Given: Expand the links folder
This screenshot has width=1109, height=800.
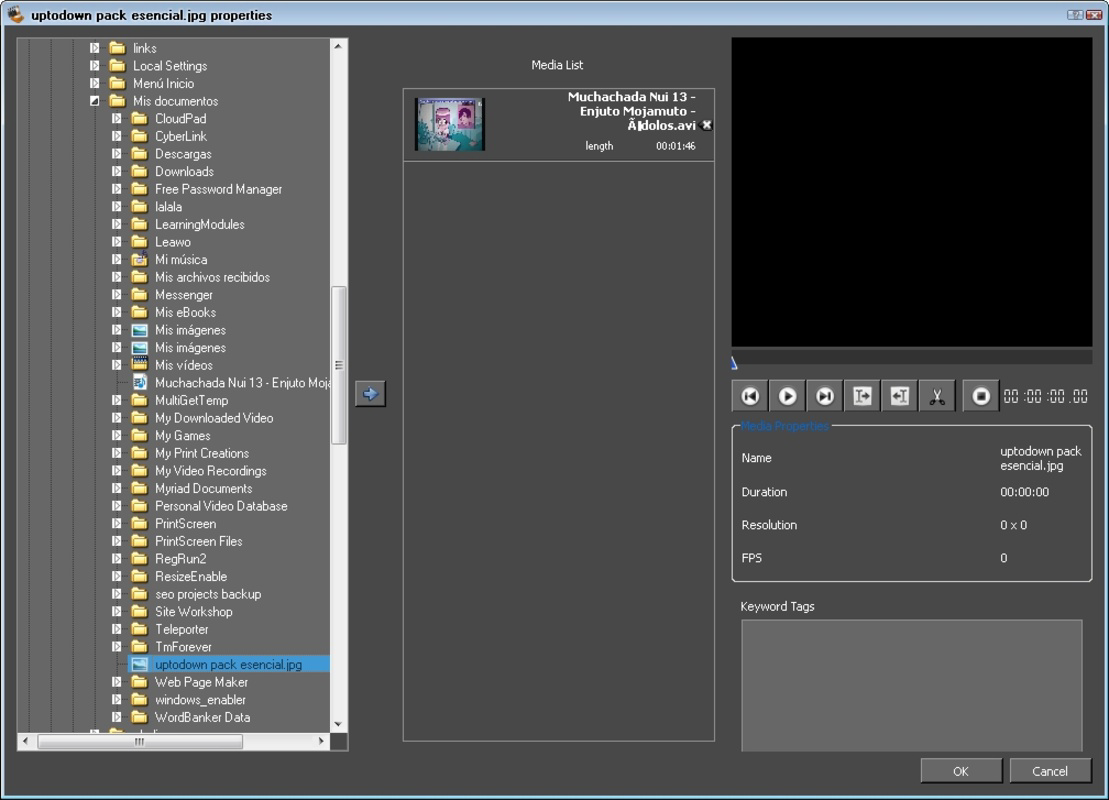Looking at the screenshot, I should click(95, 48).
